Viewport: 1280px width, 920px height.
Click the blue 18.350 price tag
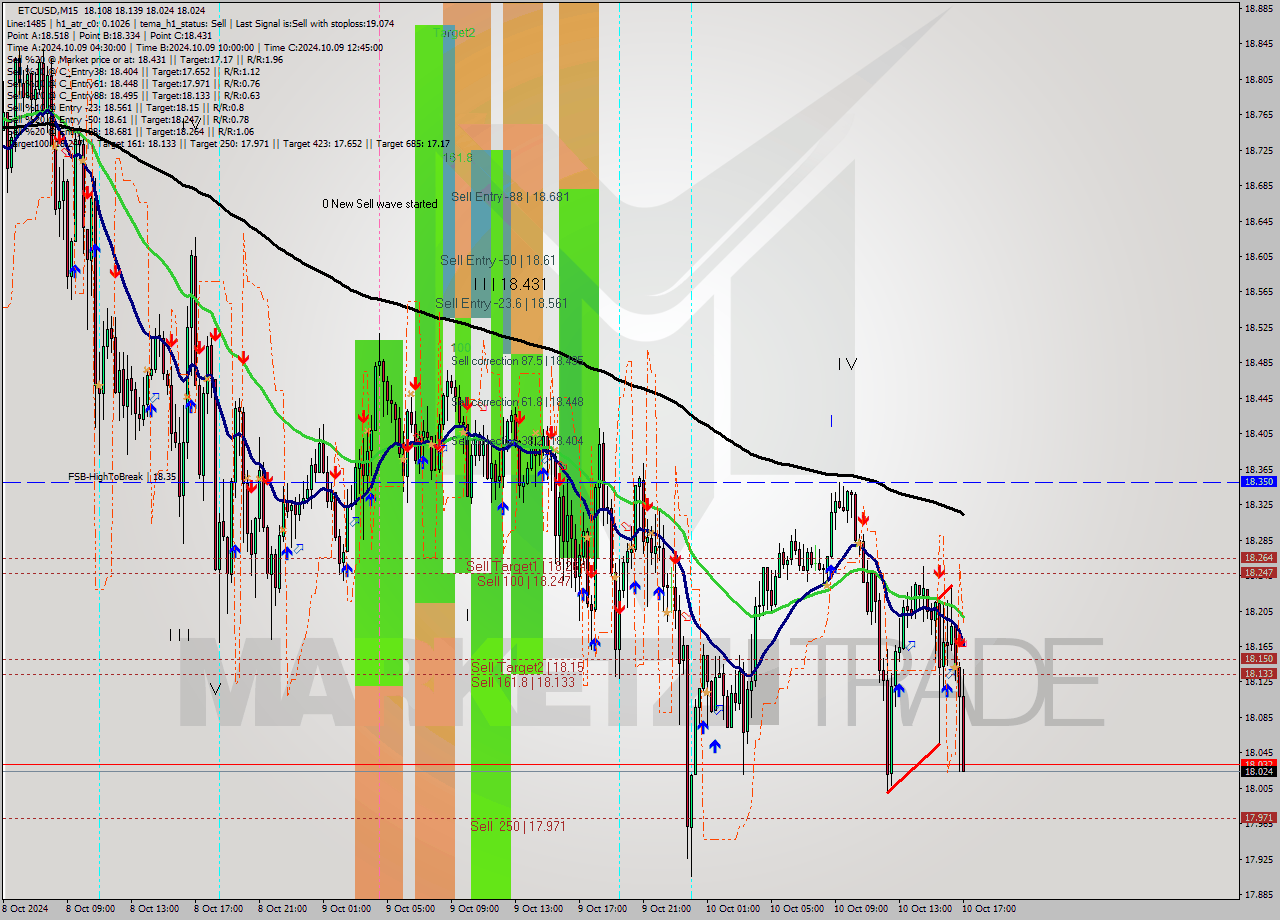click(x=1258, y=482)
